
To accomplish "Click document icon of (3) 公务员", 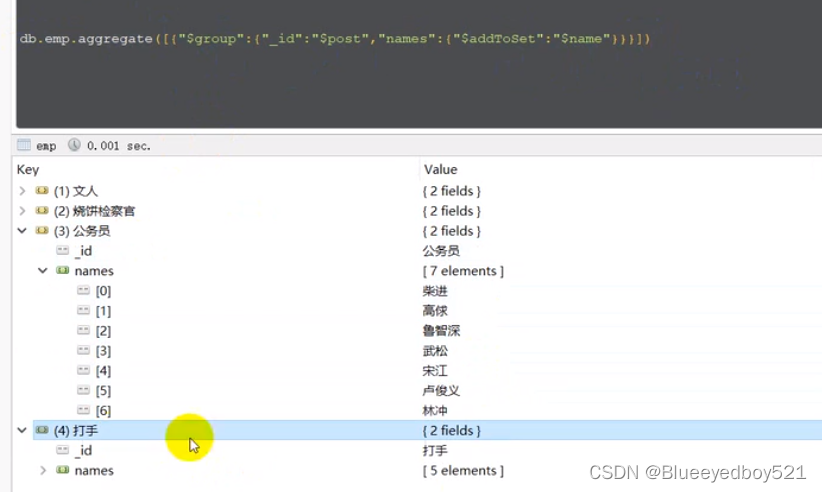I will [42, 230].
